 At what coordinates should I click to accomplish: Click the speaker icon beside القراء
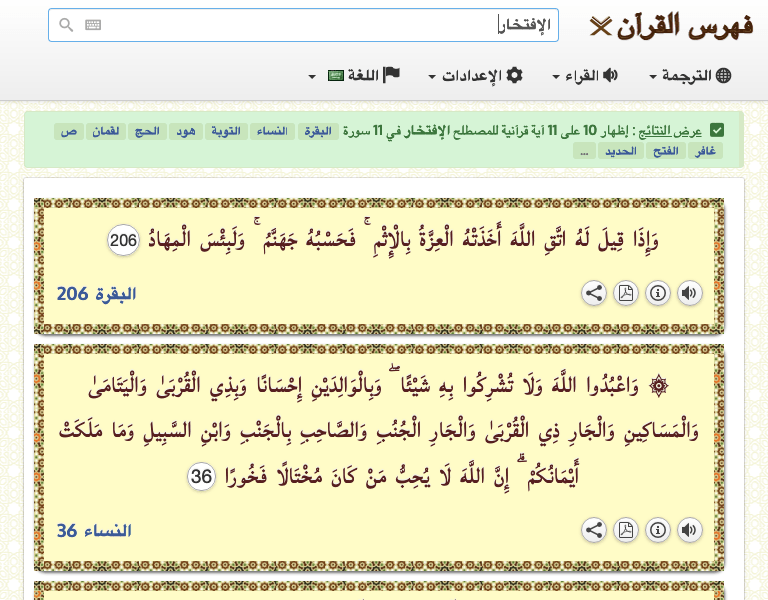[x=610, y=75]
